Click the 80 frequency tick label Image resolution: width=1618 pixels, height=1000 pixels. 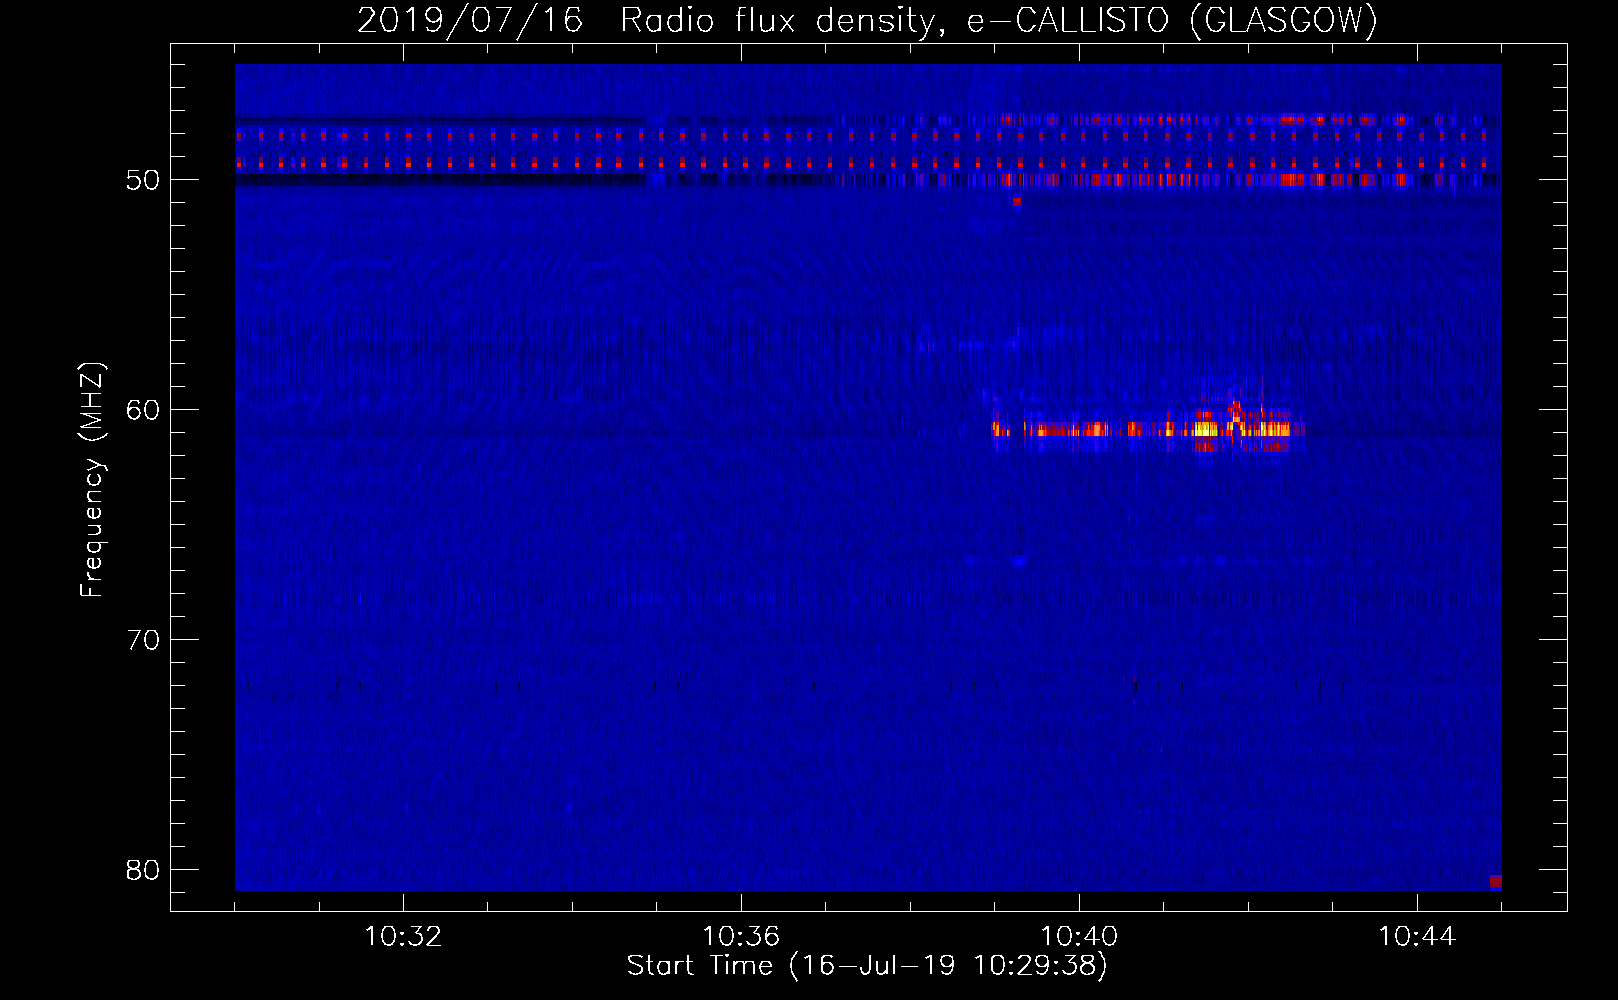[x=143, y=870]
